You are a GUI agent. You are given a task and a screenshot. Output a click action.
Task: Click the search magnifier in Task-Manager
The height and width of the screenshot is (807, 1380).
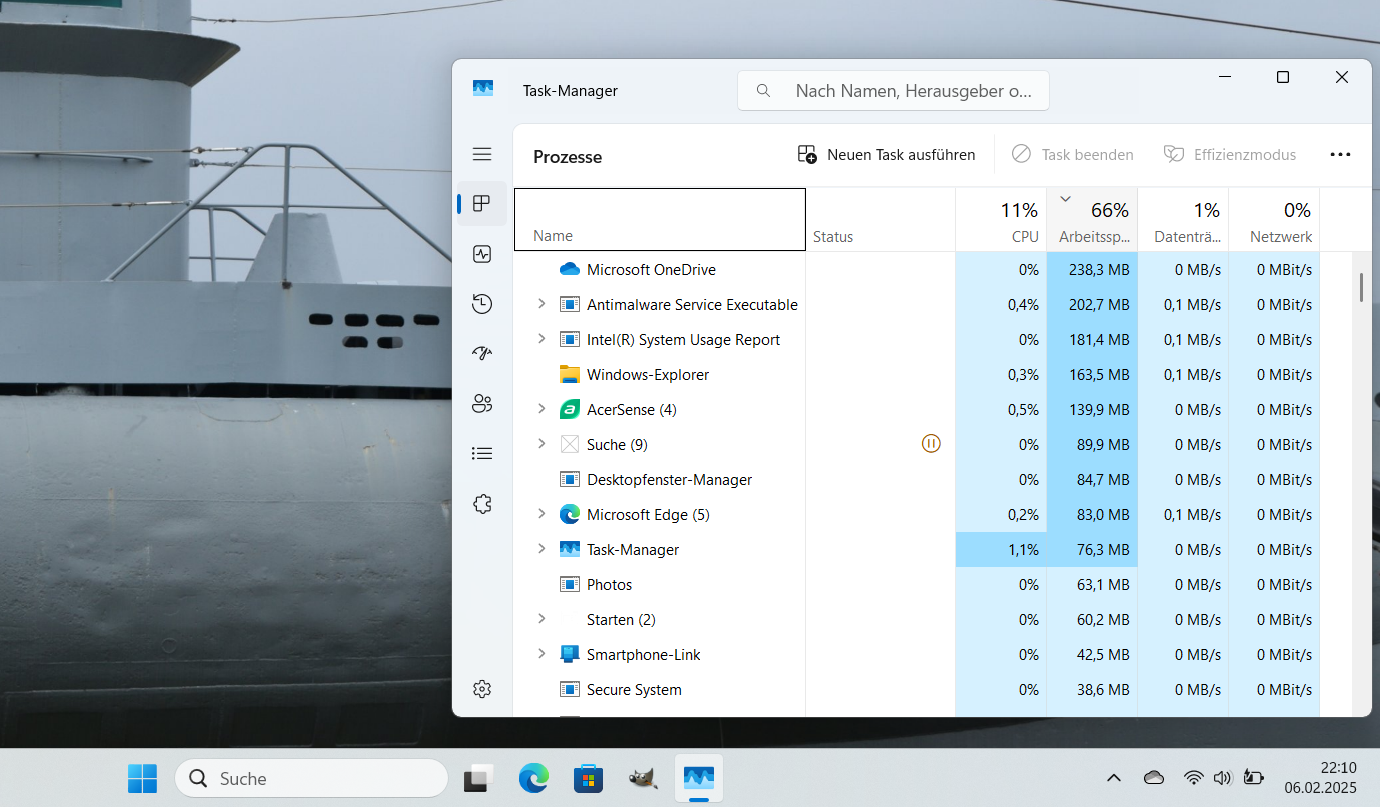tap(763, 90)
